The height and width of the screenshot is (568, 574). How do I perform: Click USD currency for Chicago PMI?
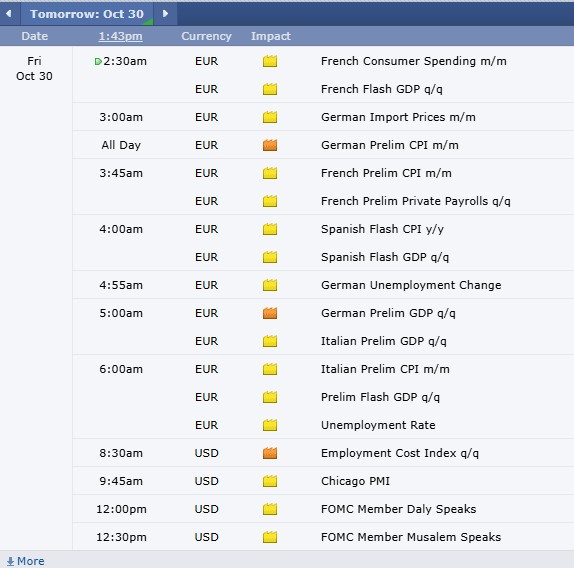pyautogui.click(x=206, y=481)
